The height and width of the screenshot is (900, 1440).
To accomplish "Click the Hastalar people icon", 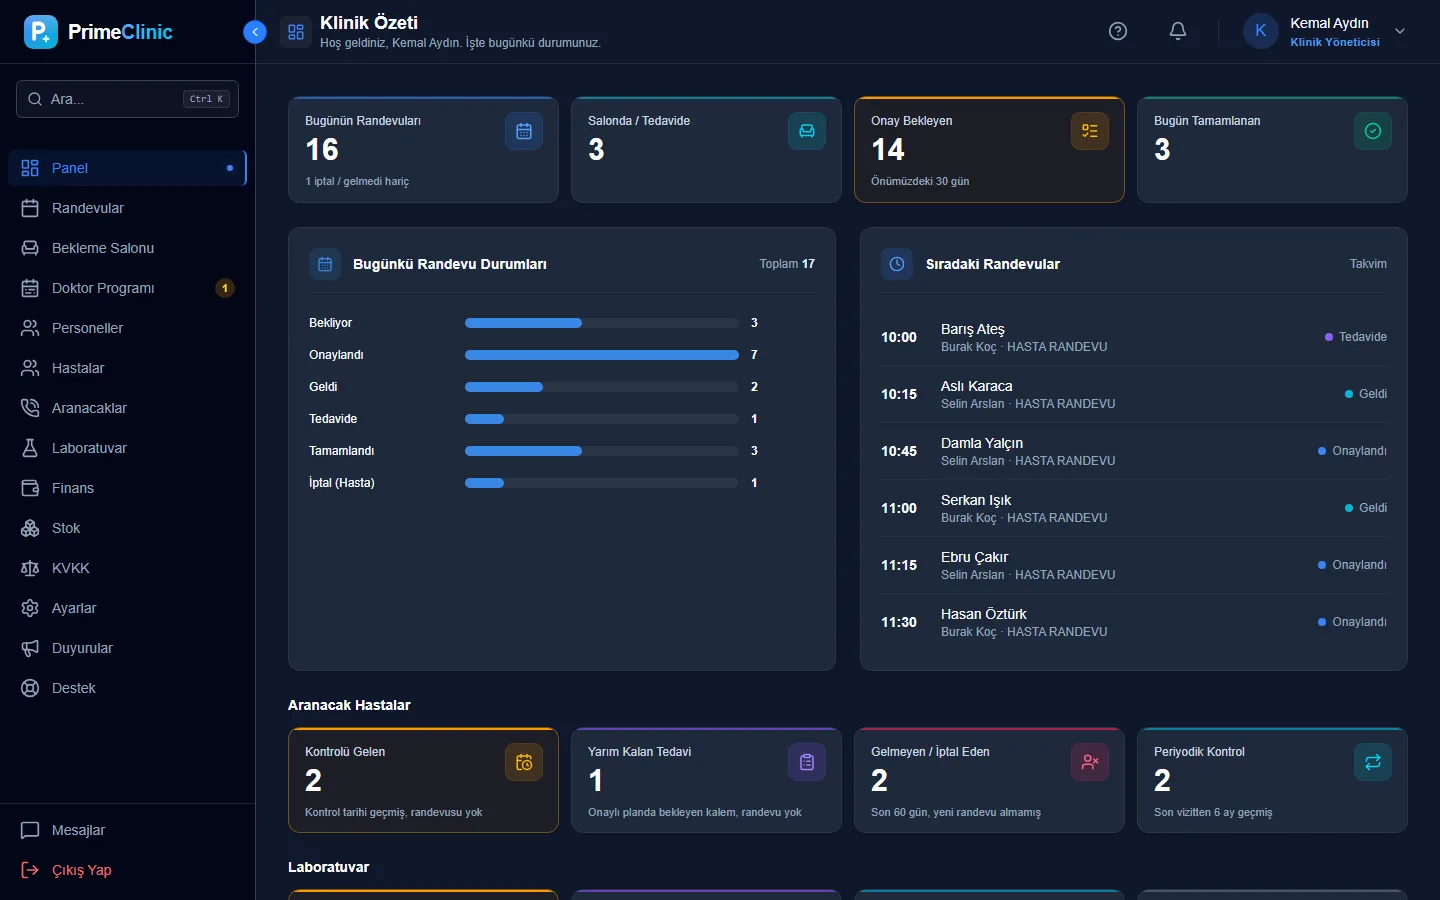I will (x=30, y=368).
